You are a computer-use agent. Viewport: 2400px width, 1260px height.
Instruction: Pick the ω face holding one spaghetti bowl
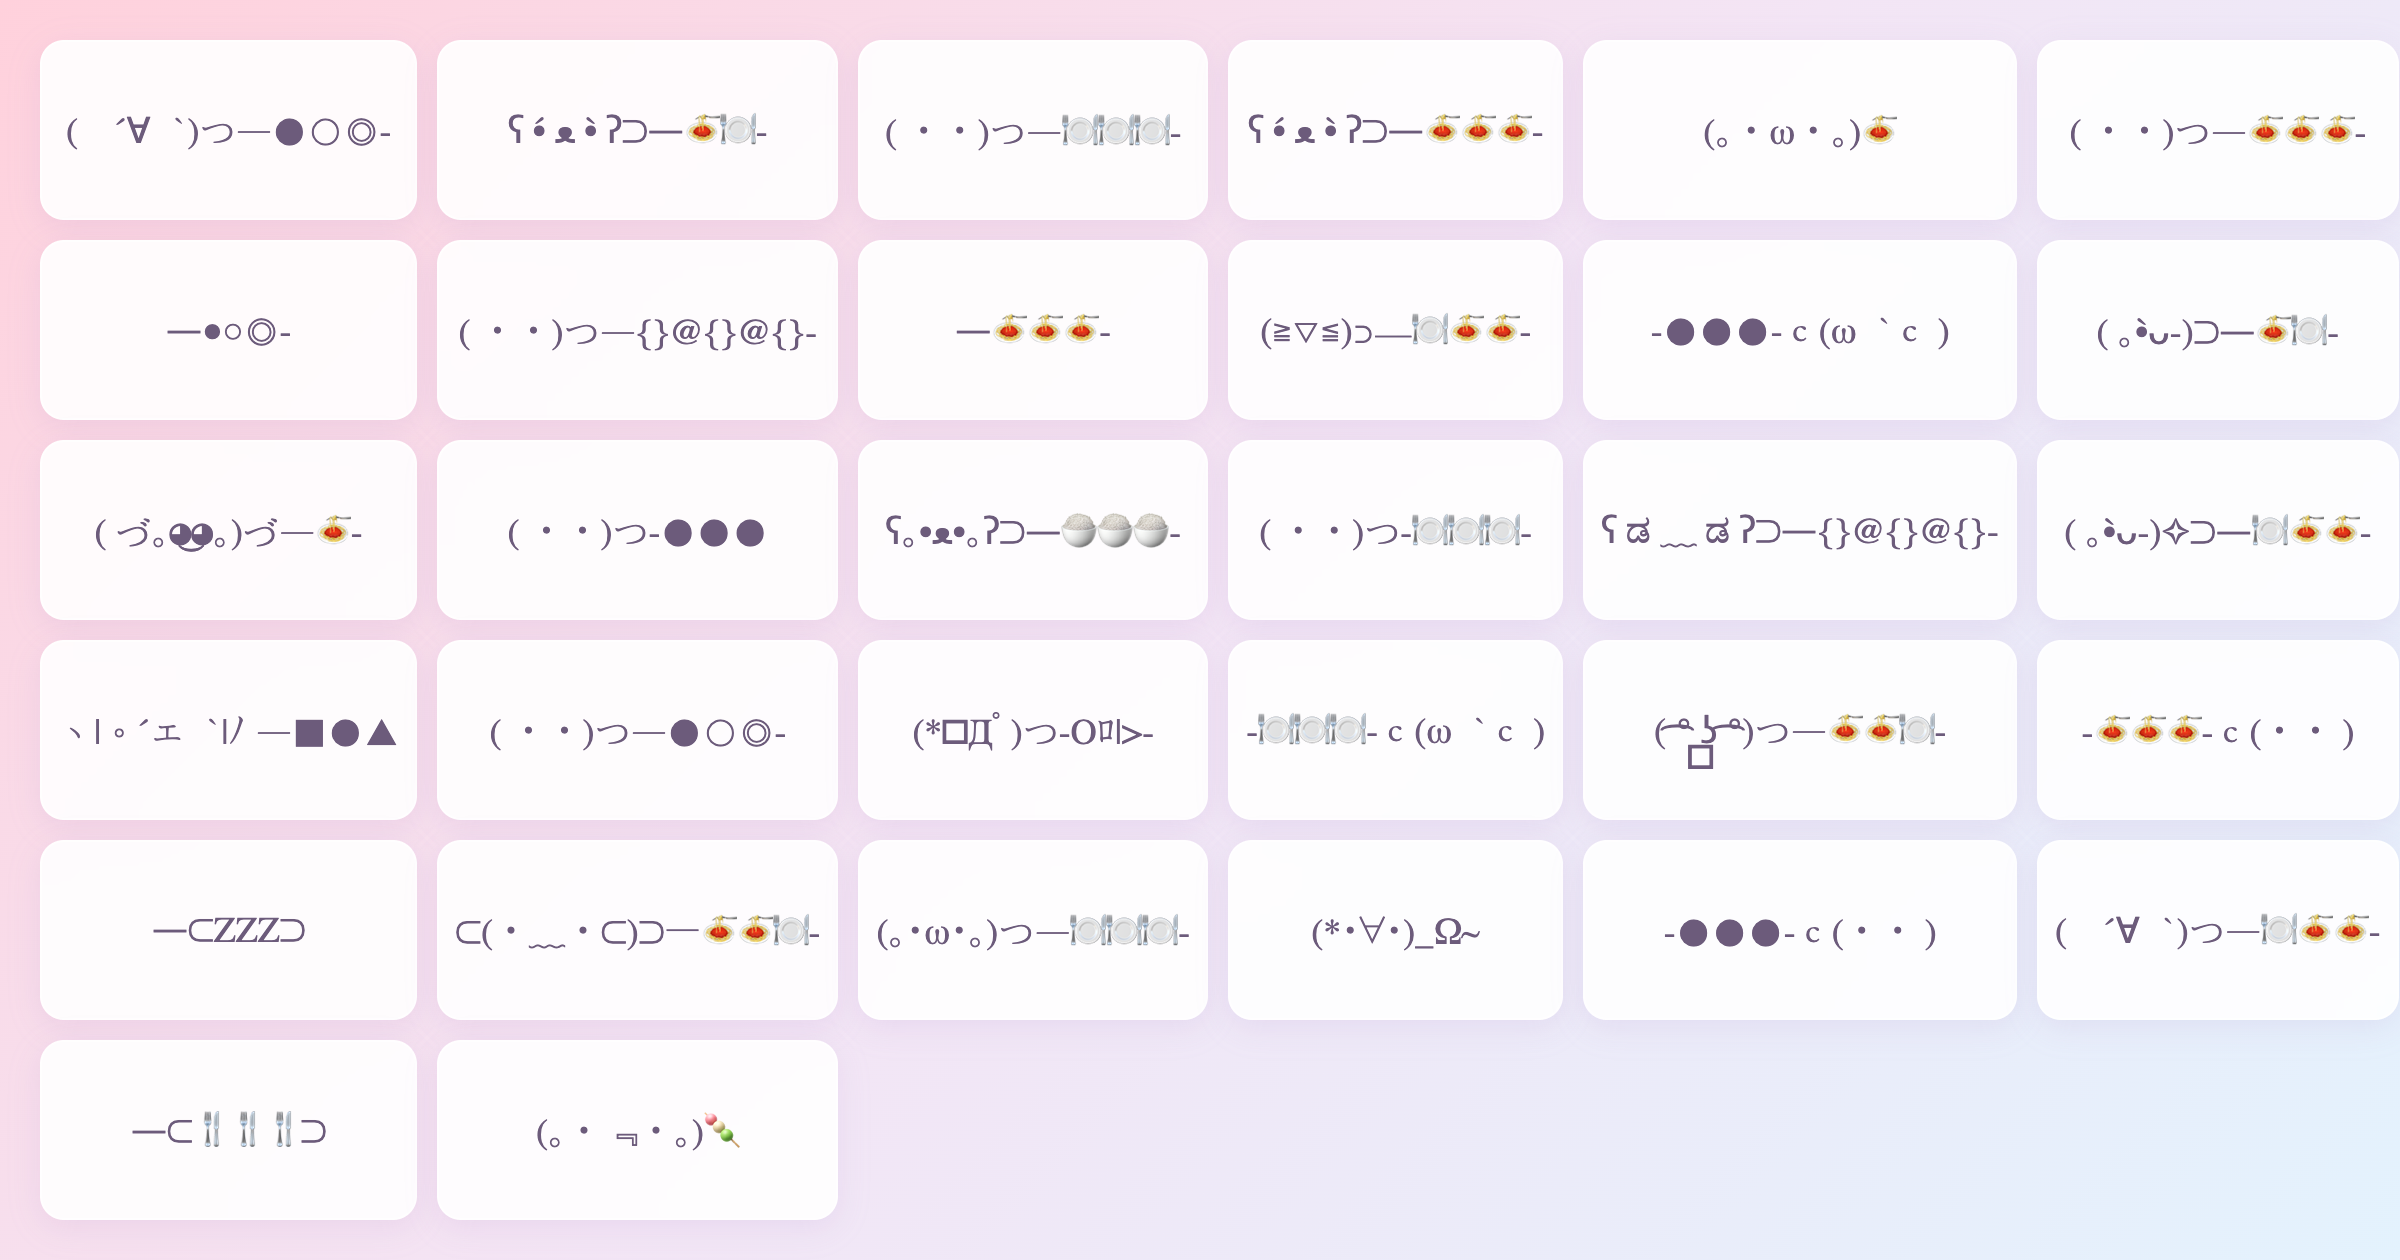1799,130
